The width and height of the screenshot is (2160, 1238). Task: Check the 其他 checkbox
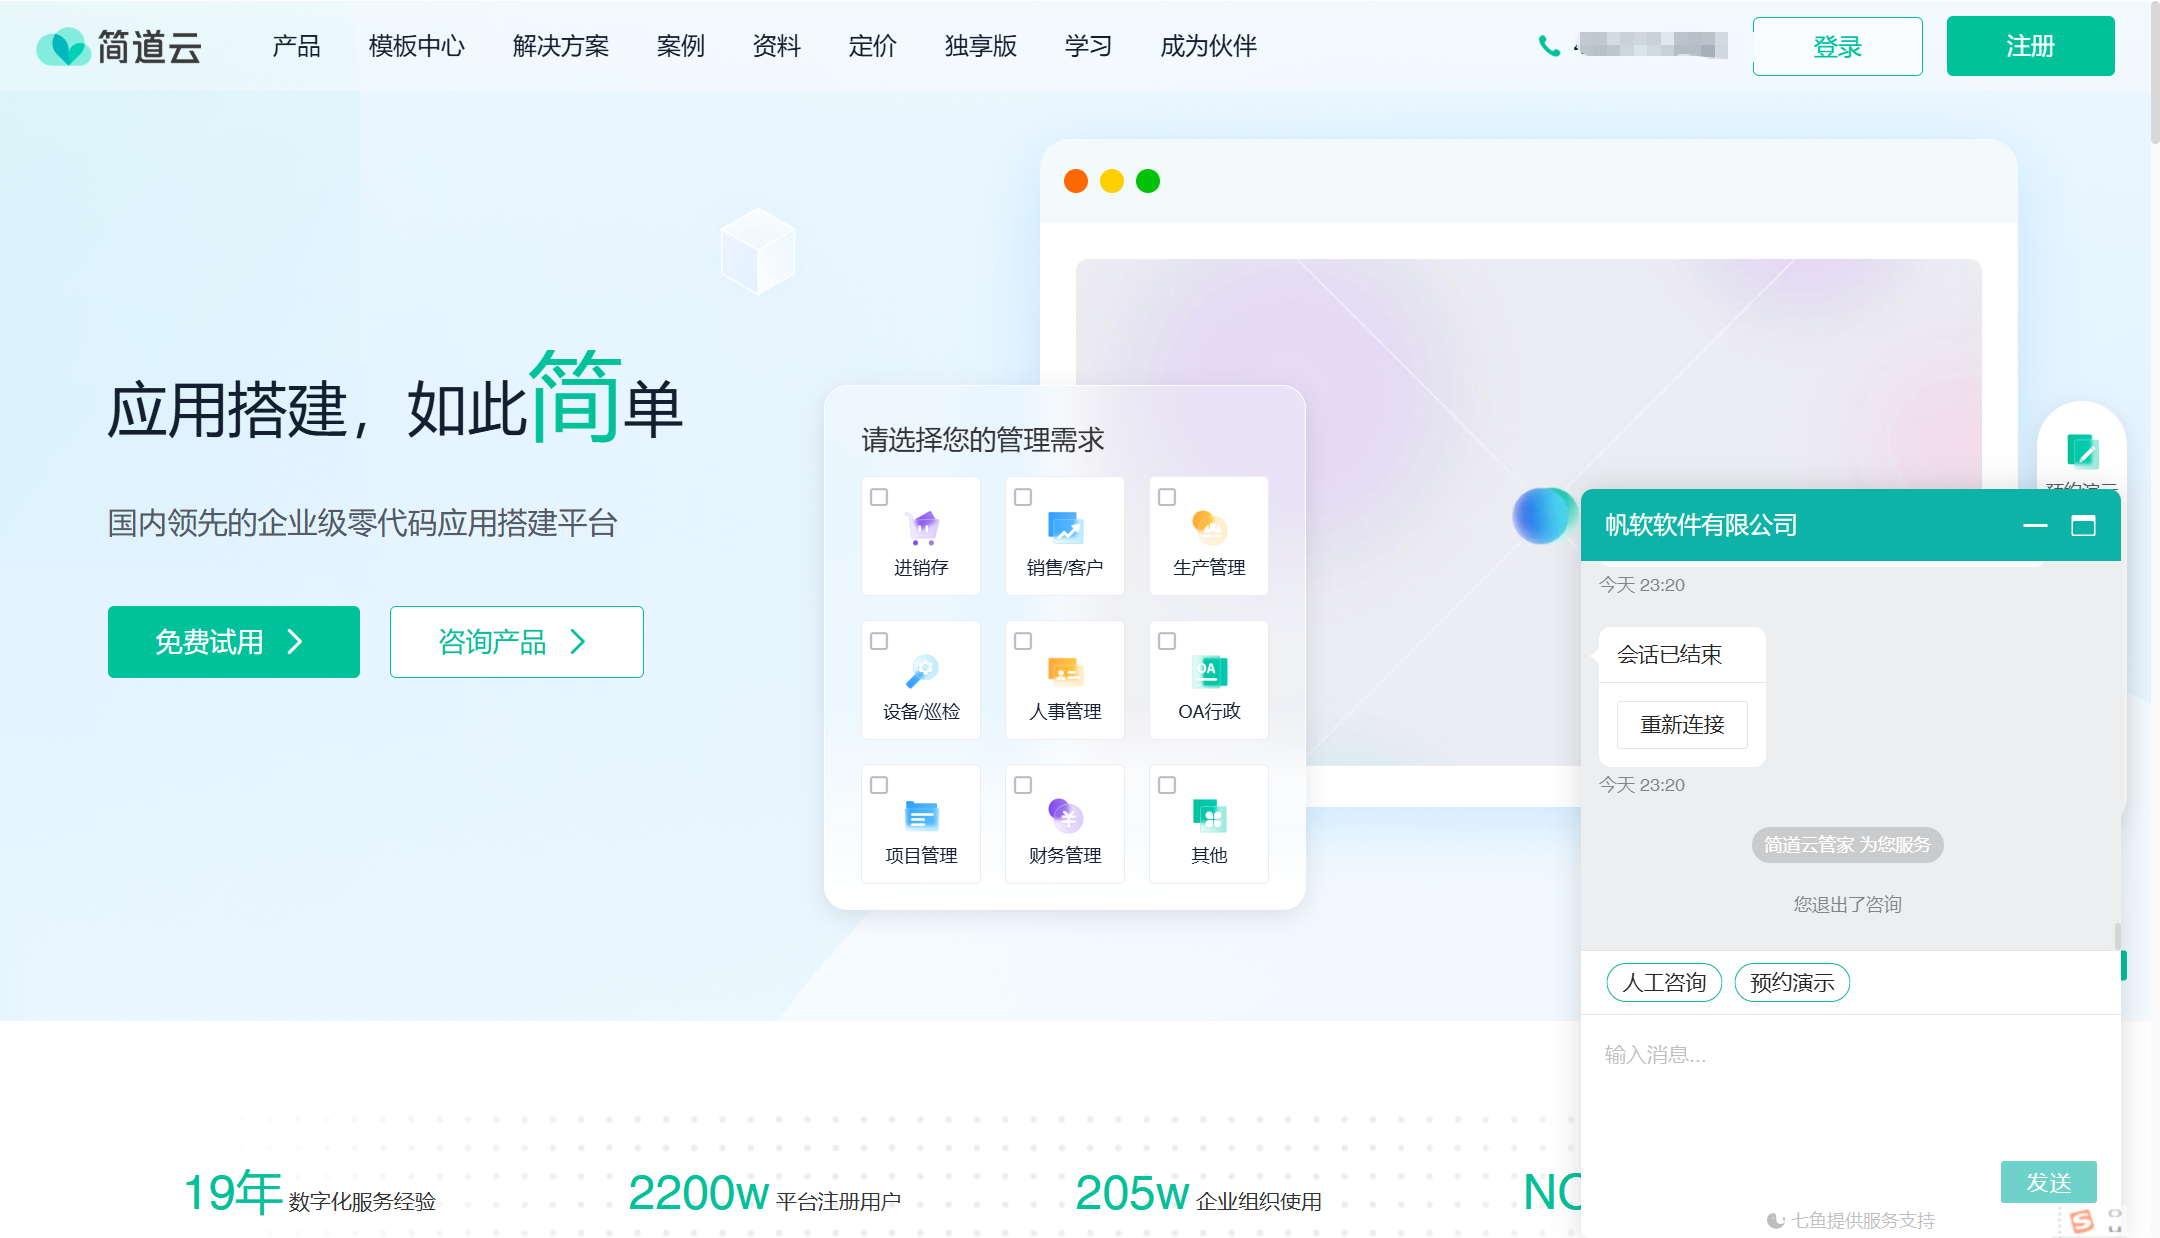click(x=1167, y=785)
